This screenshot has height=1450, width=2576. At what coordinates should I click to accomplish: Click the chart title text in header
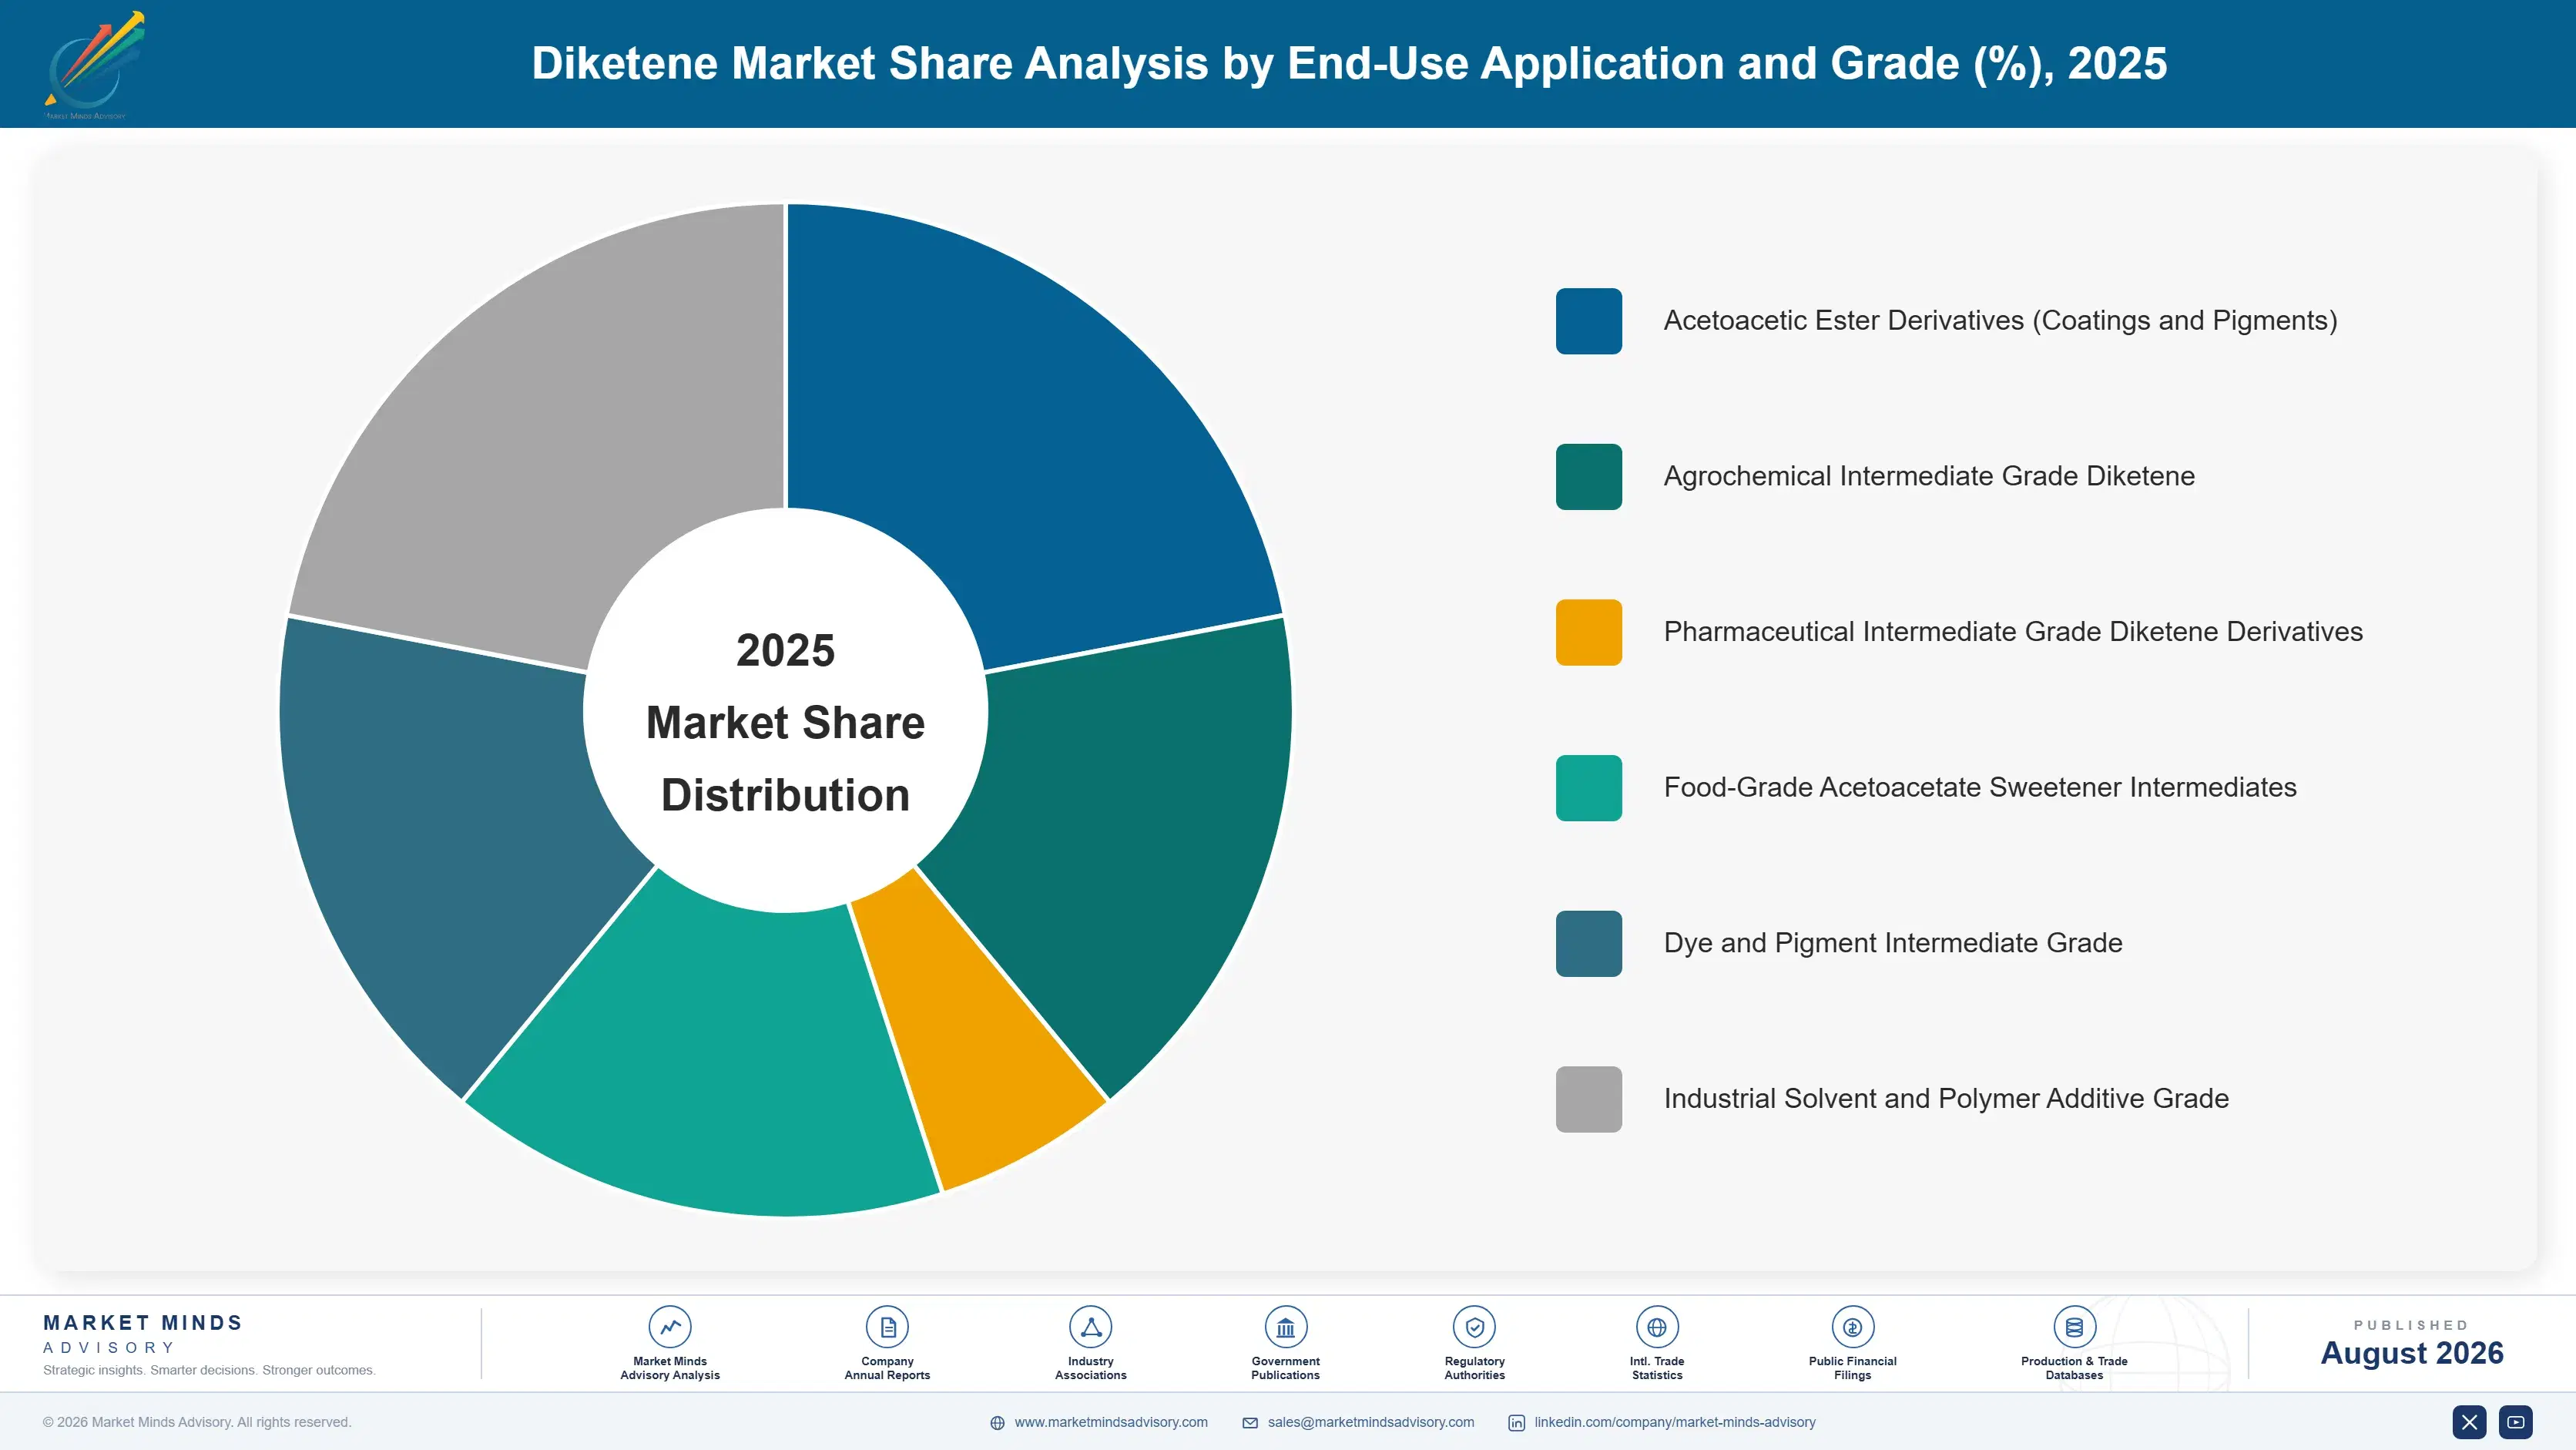coord(1349,63)
